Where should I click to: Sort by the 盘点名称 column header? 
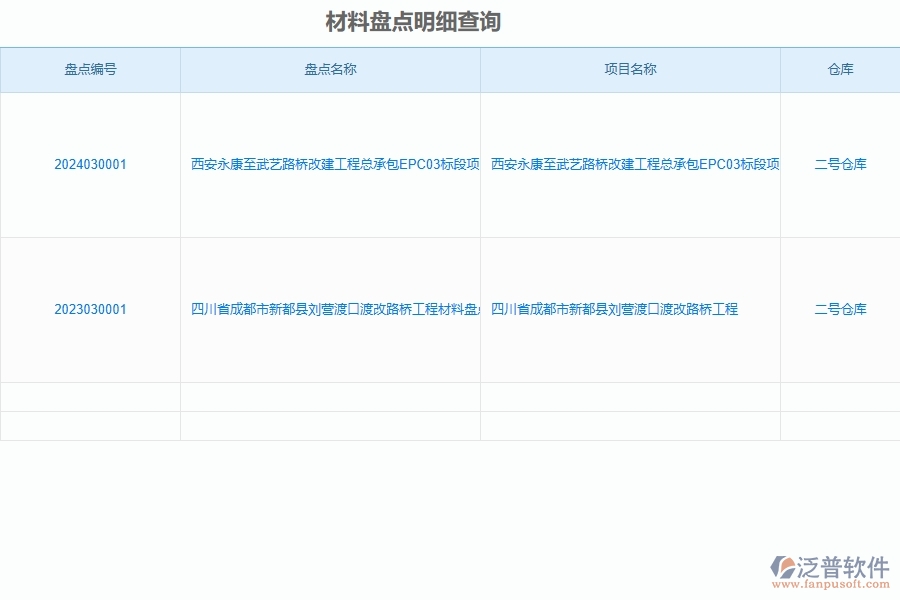coord(330,70)
